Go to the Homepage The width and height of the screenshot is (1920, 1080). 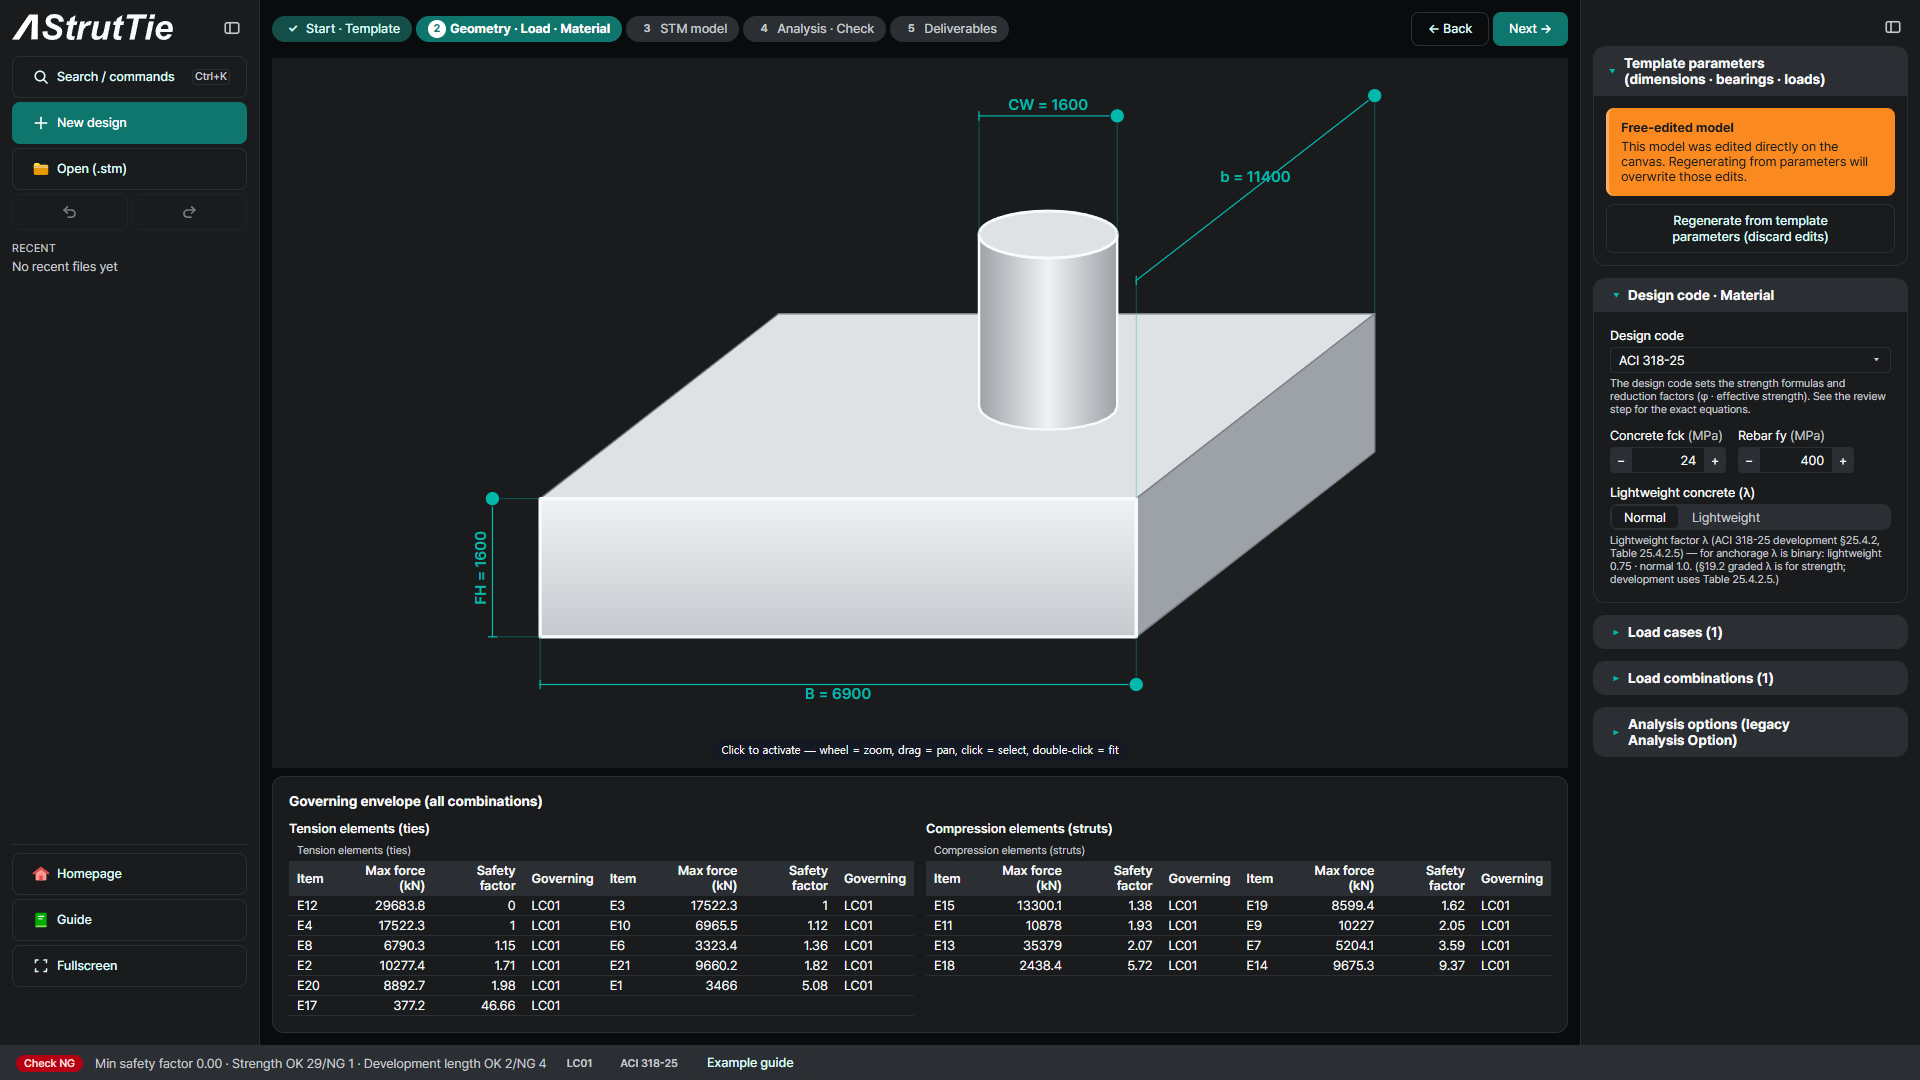129,874
